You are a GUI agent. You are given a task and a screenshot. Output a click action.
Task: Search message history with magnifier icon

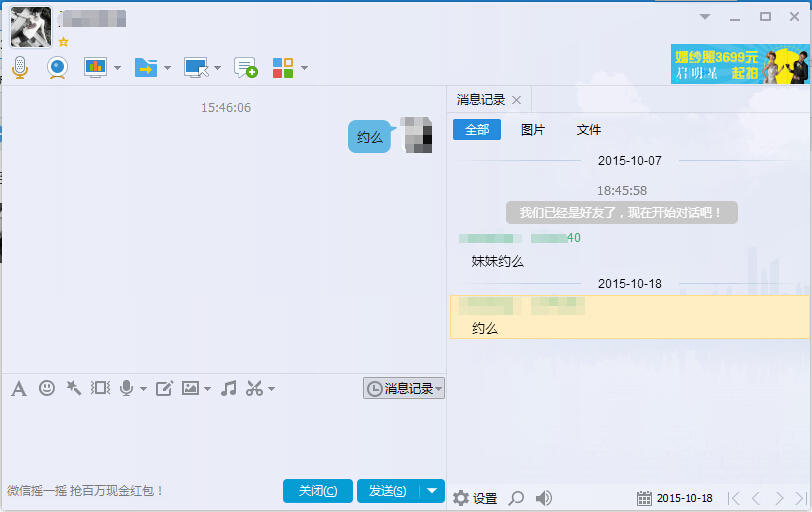pos(516,498)
